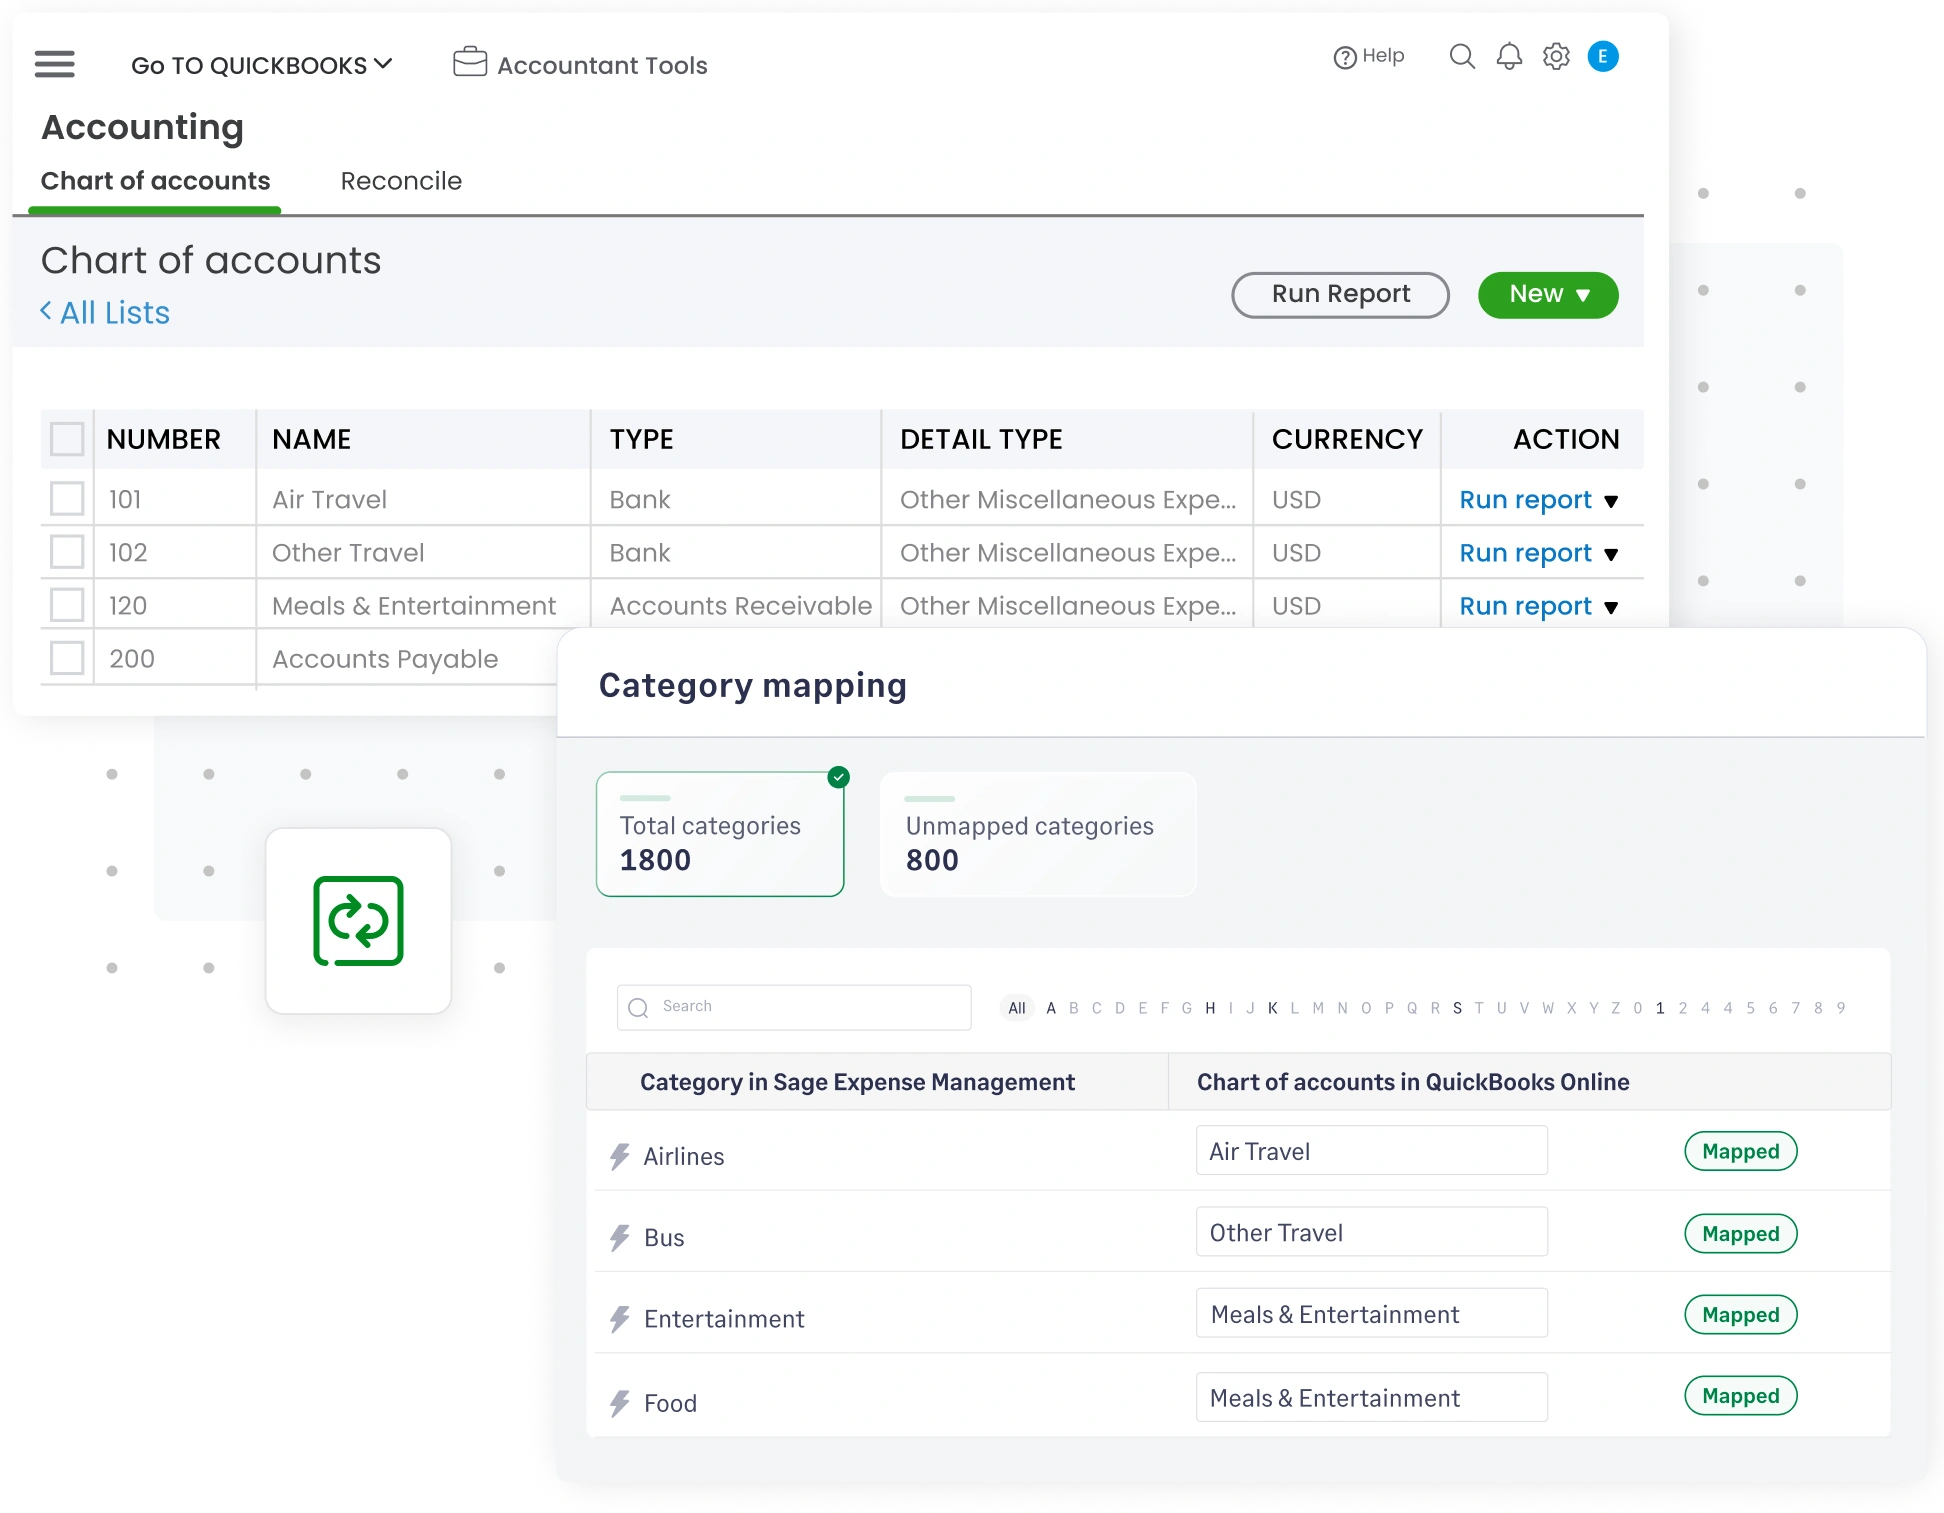Click the lightning icon beside Airlines
Screen dimensions: 1944x1513
[618, 1156]
